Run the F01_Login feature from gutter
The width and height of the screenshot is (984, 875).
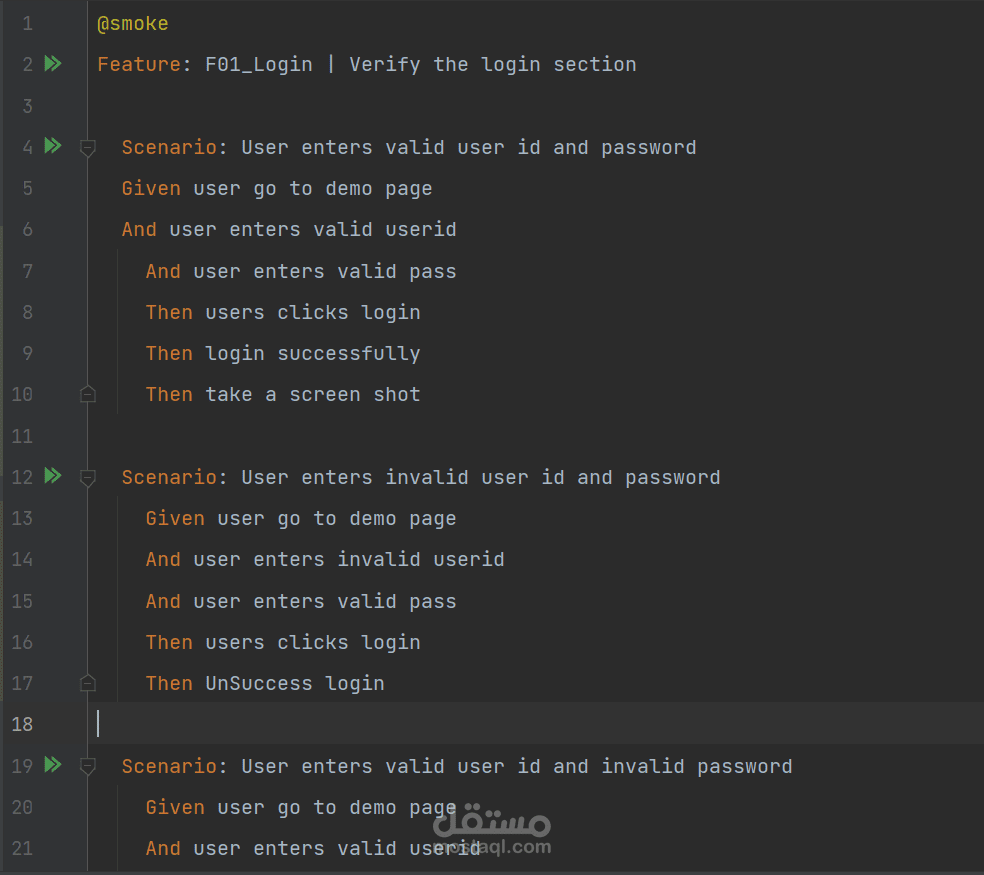click(x=53, y=64)
